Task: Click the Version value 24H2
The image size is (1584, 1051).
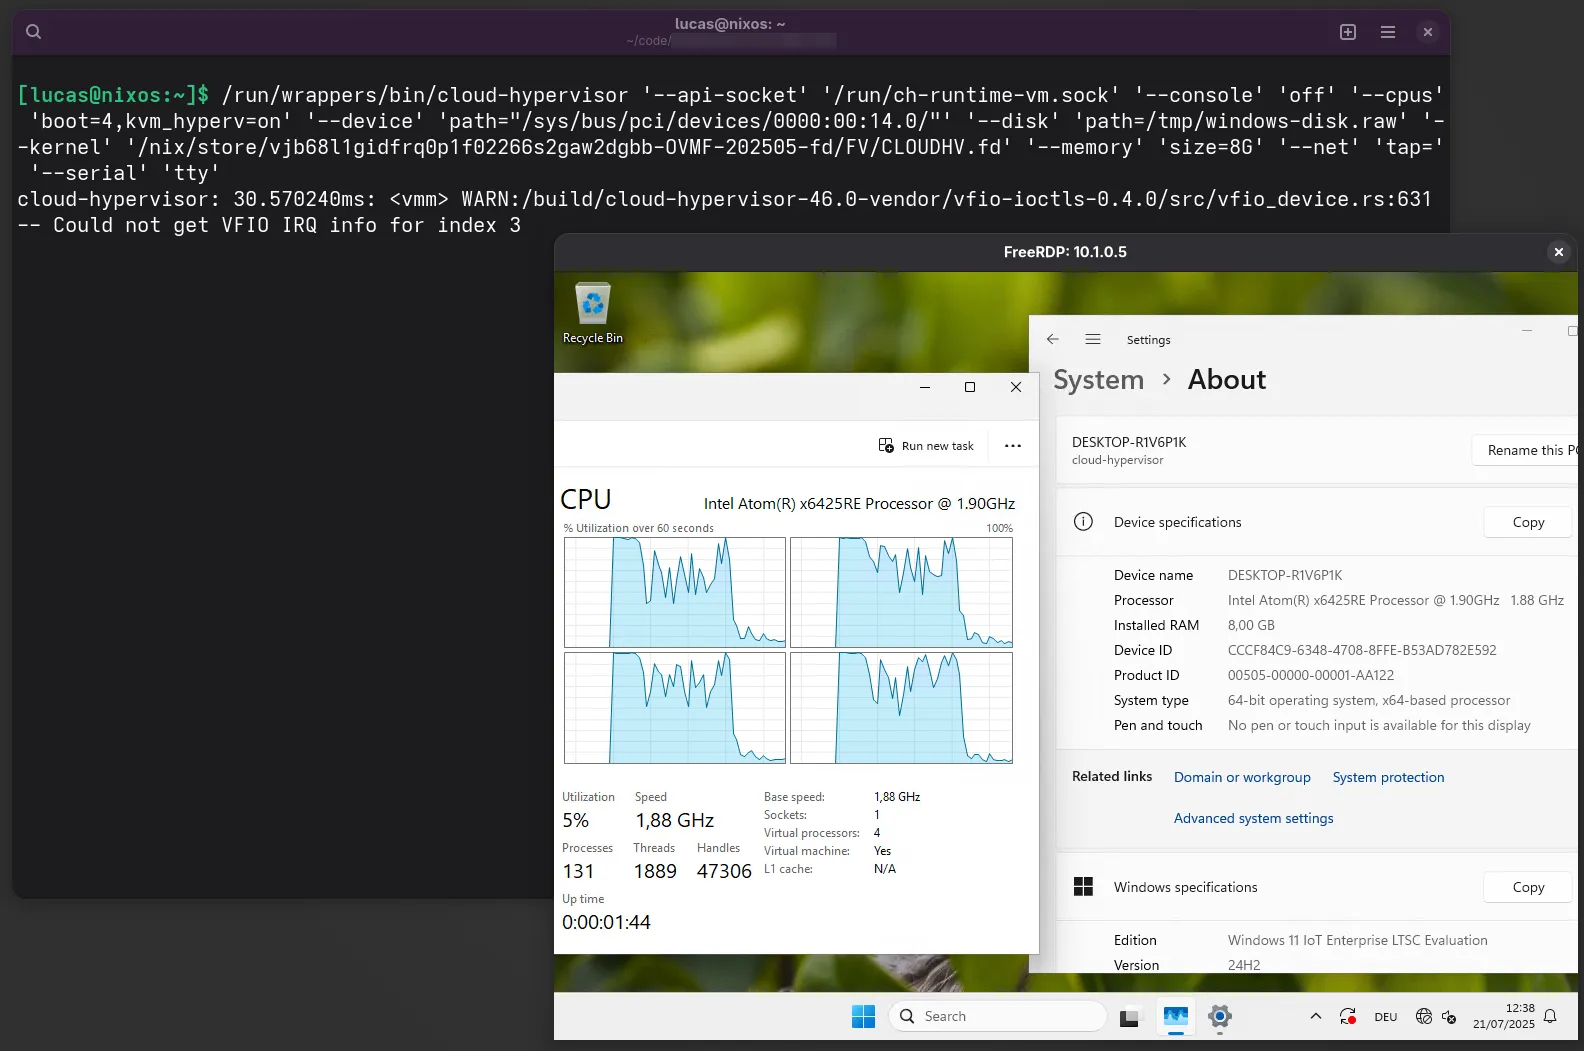Action: pos(1244,965)
